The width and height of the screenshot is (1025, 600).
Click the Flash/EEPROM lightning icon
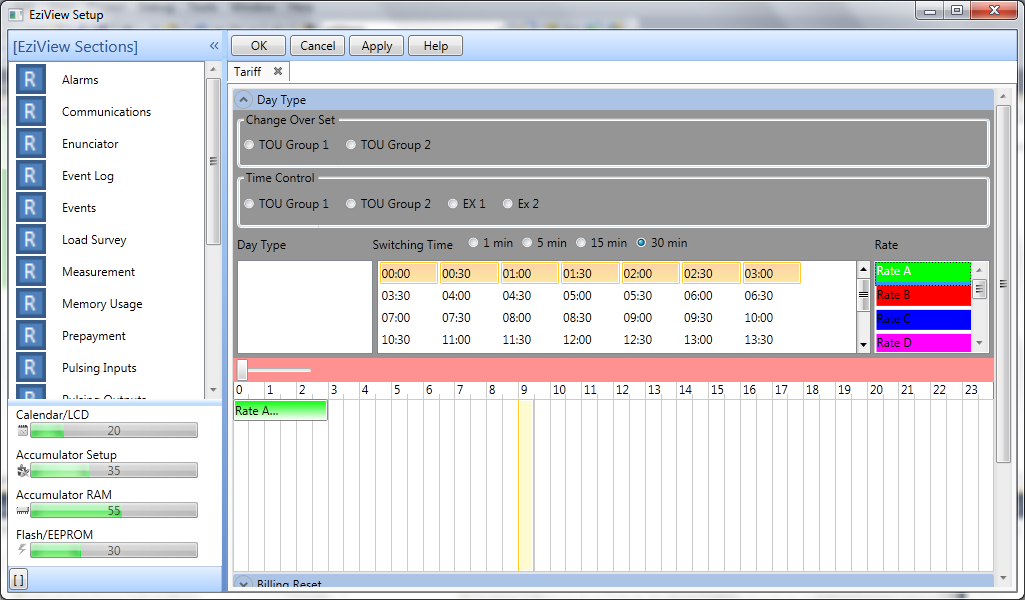click(x=22, y=550)
